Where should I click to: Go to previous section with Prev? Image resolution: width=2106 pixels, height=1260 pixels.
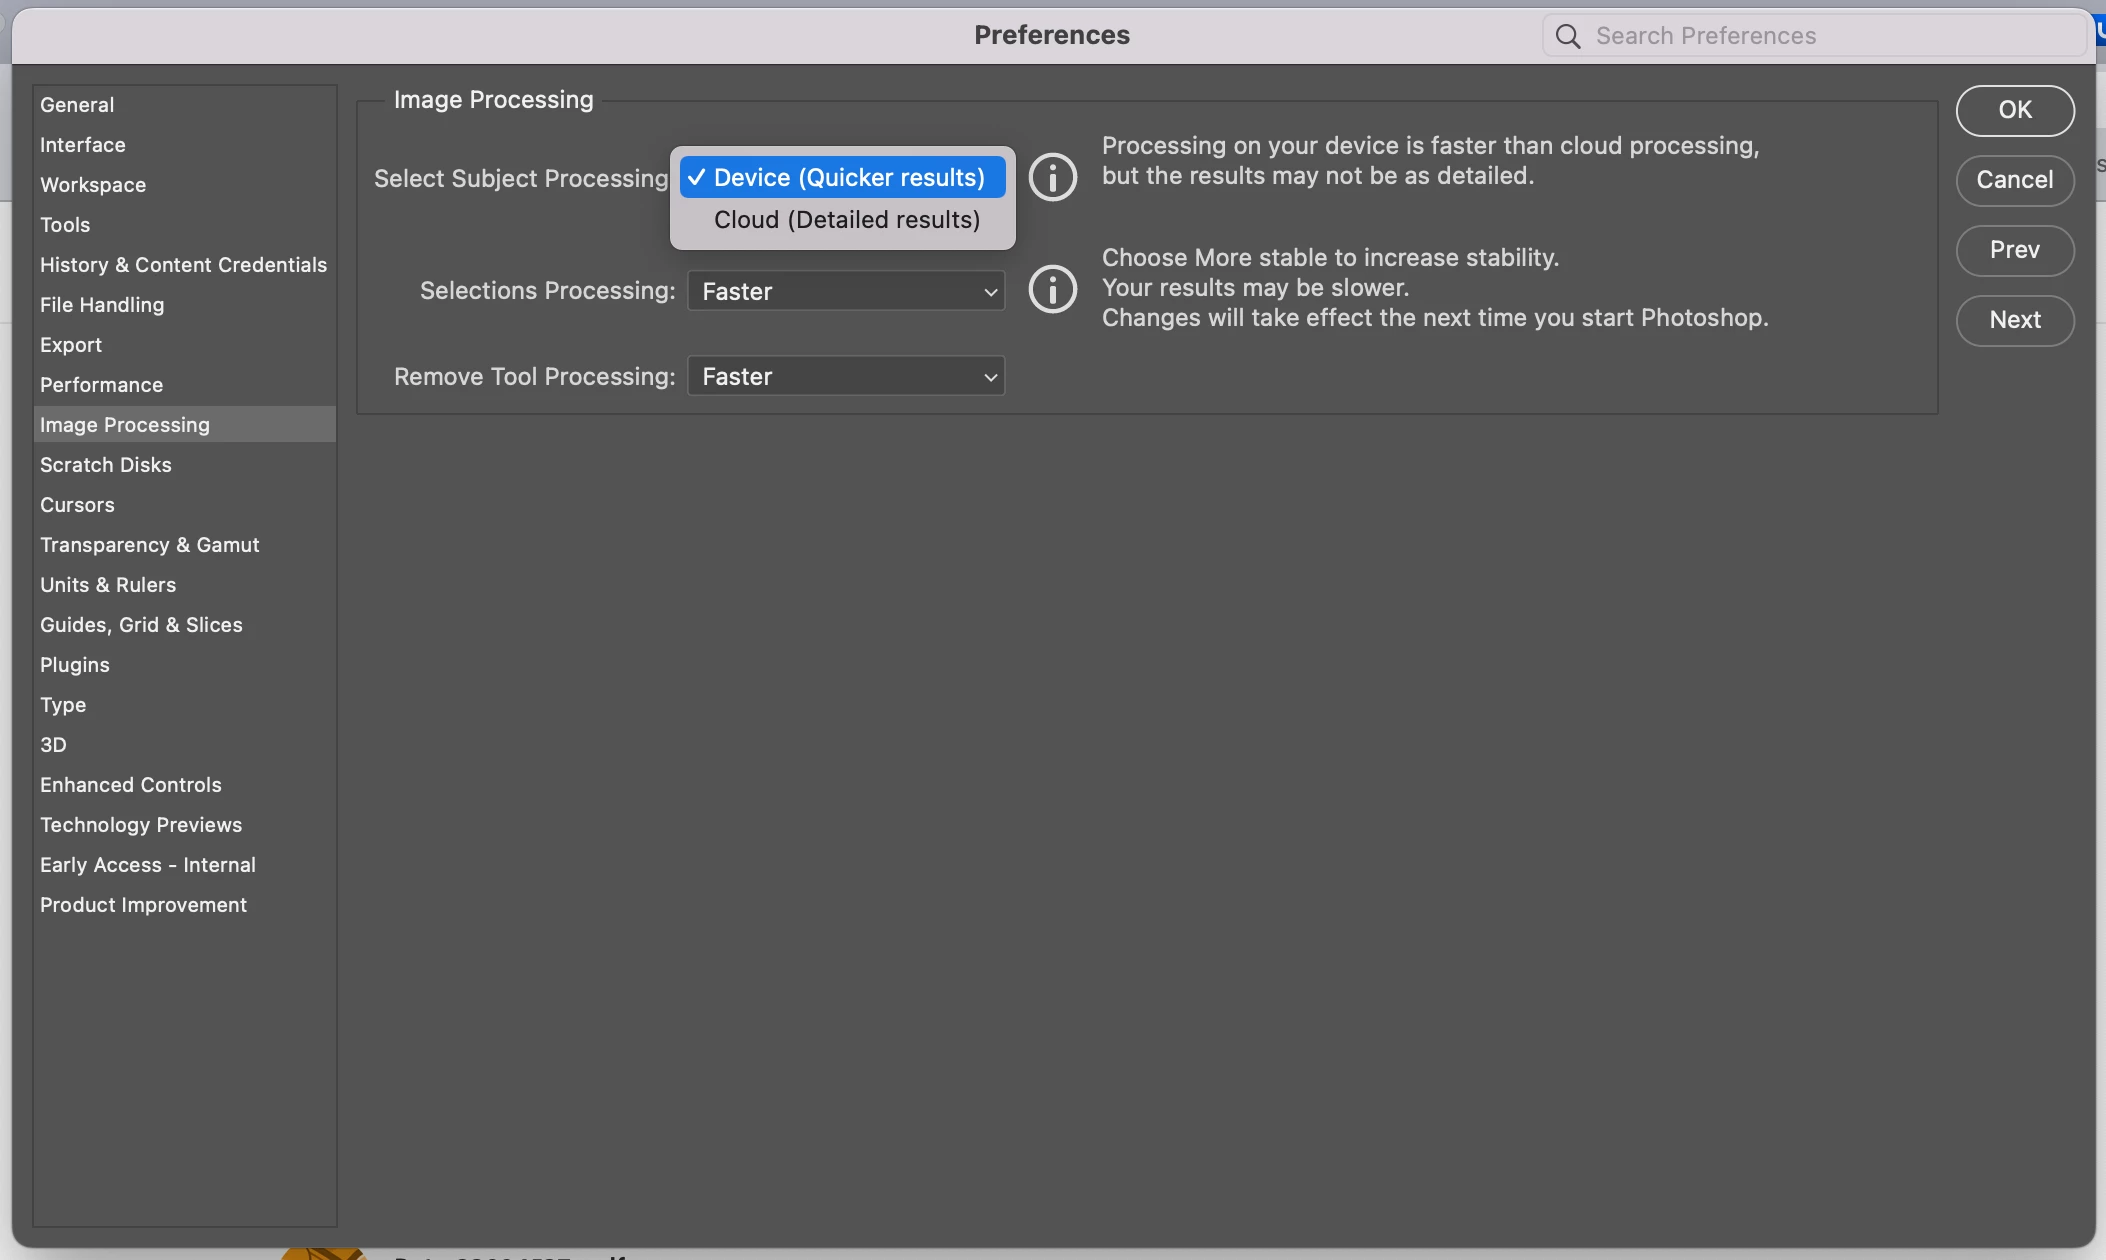point(2014,250)
